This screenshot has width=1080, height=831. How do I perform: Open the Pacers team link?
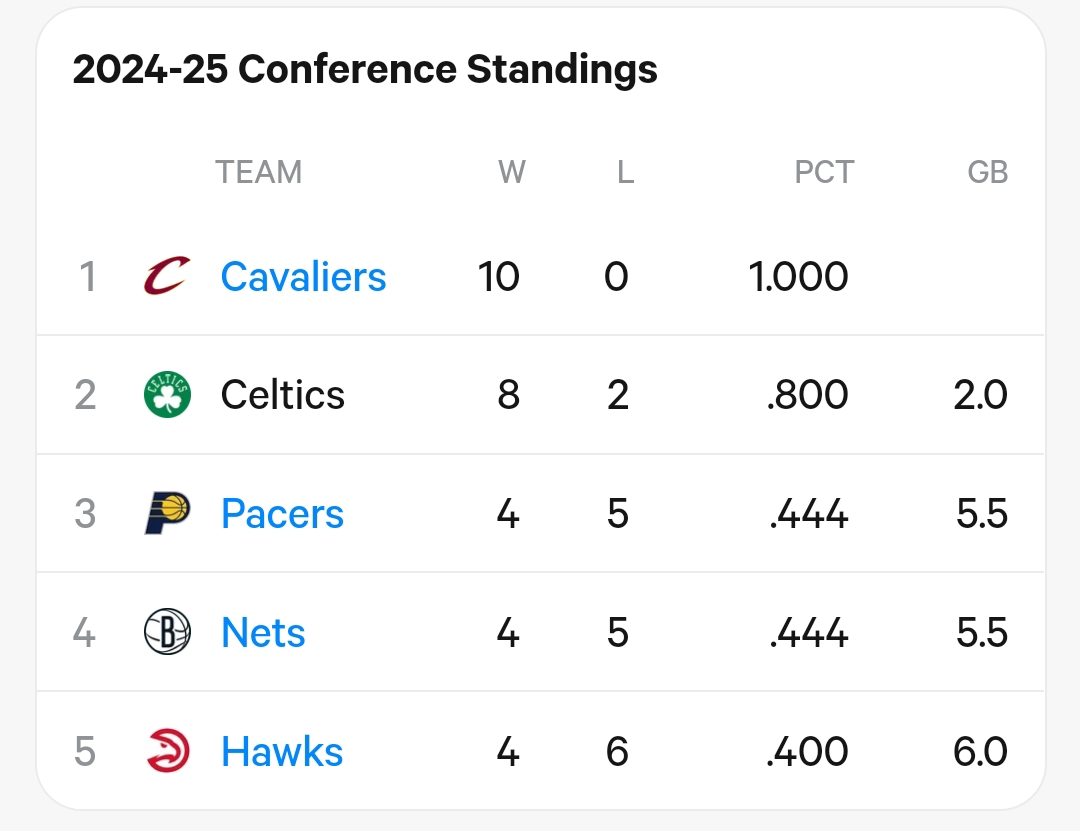[282, 514]
